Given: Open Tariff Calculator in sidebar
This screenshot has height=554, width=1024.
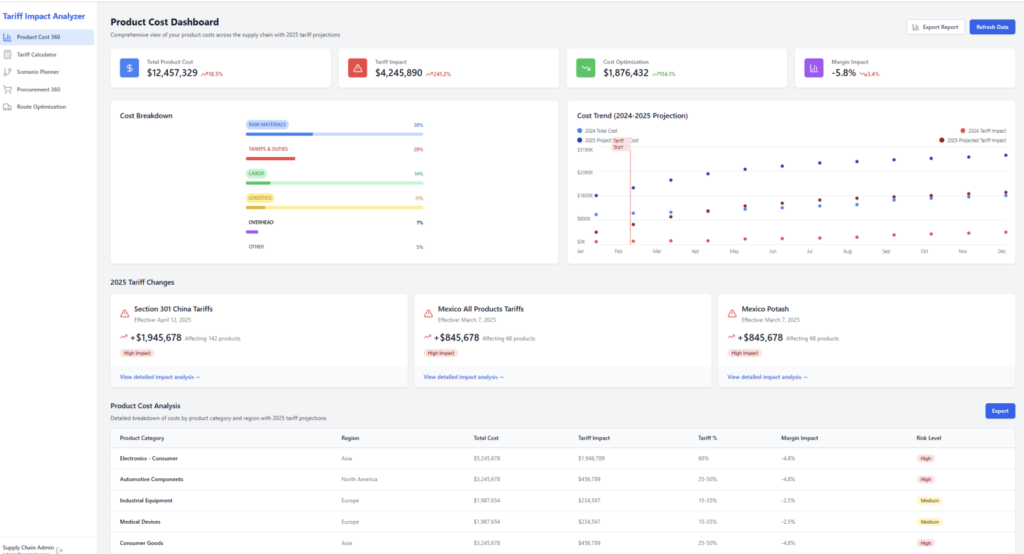Looking at the screenshot, I should [47, 55].
